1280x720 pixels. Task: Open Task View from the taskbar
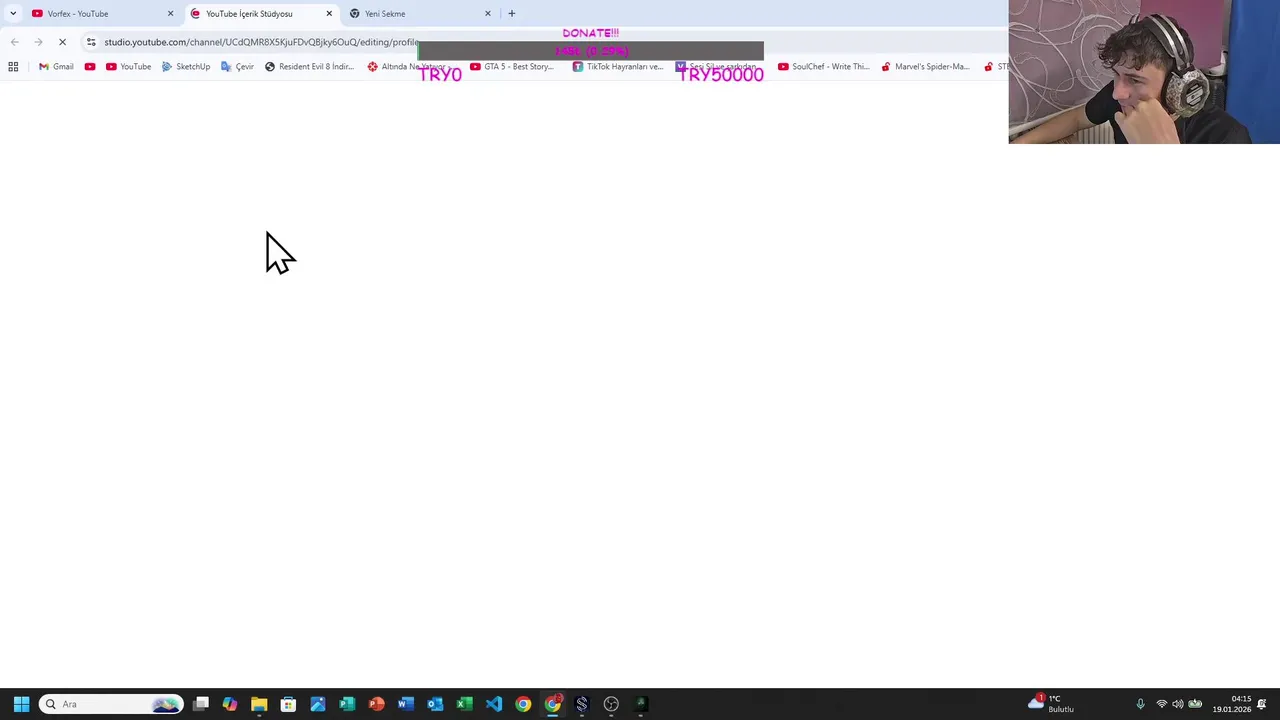[201, 704]
